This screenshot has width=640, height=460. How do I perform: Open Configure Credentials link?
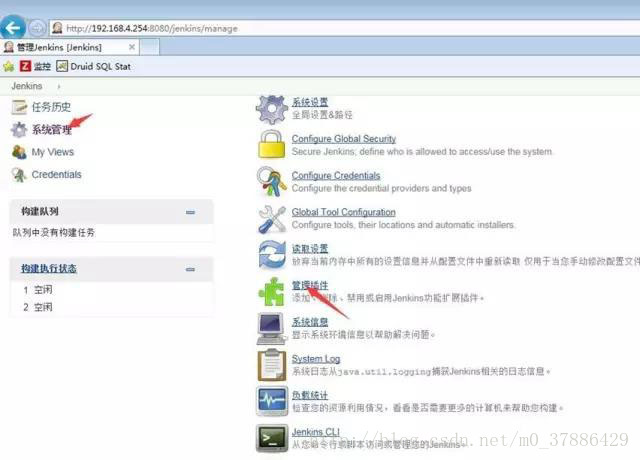pos(336,176)
